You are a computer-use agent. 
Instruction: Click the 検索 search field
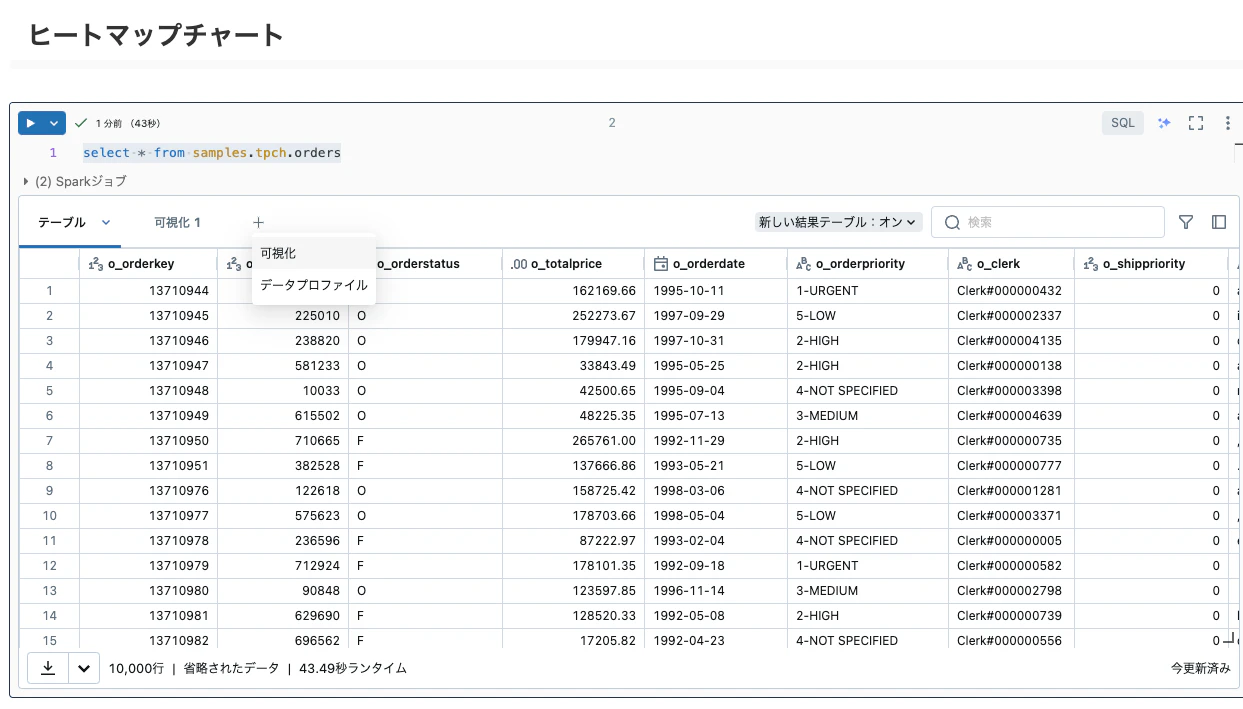coord(1047,222)
